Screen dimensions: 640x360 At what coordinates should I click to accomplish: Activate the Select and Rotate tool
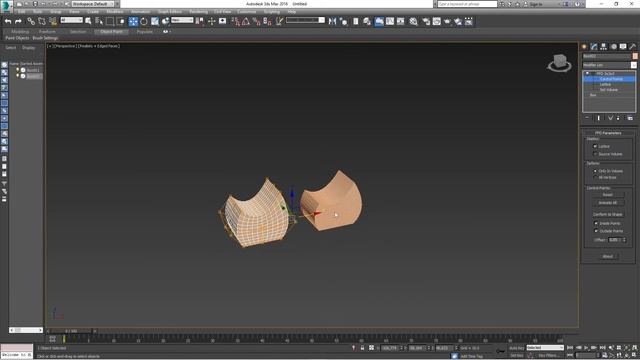144,21
